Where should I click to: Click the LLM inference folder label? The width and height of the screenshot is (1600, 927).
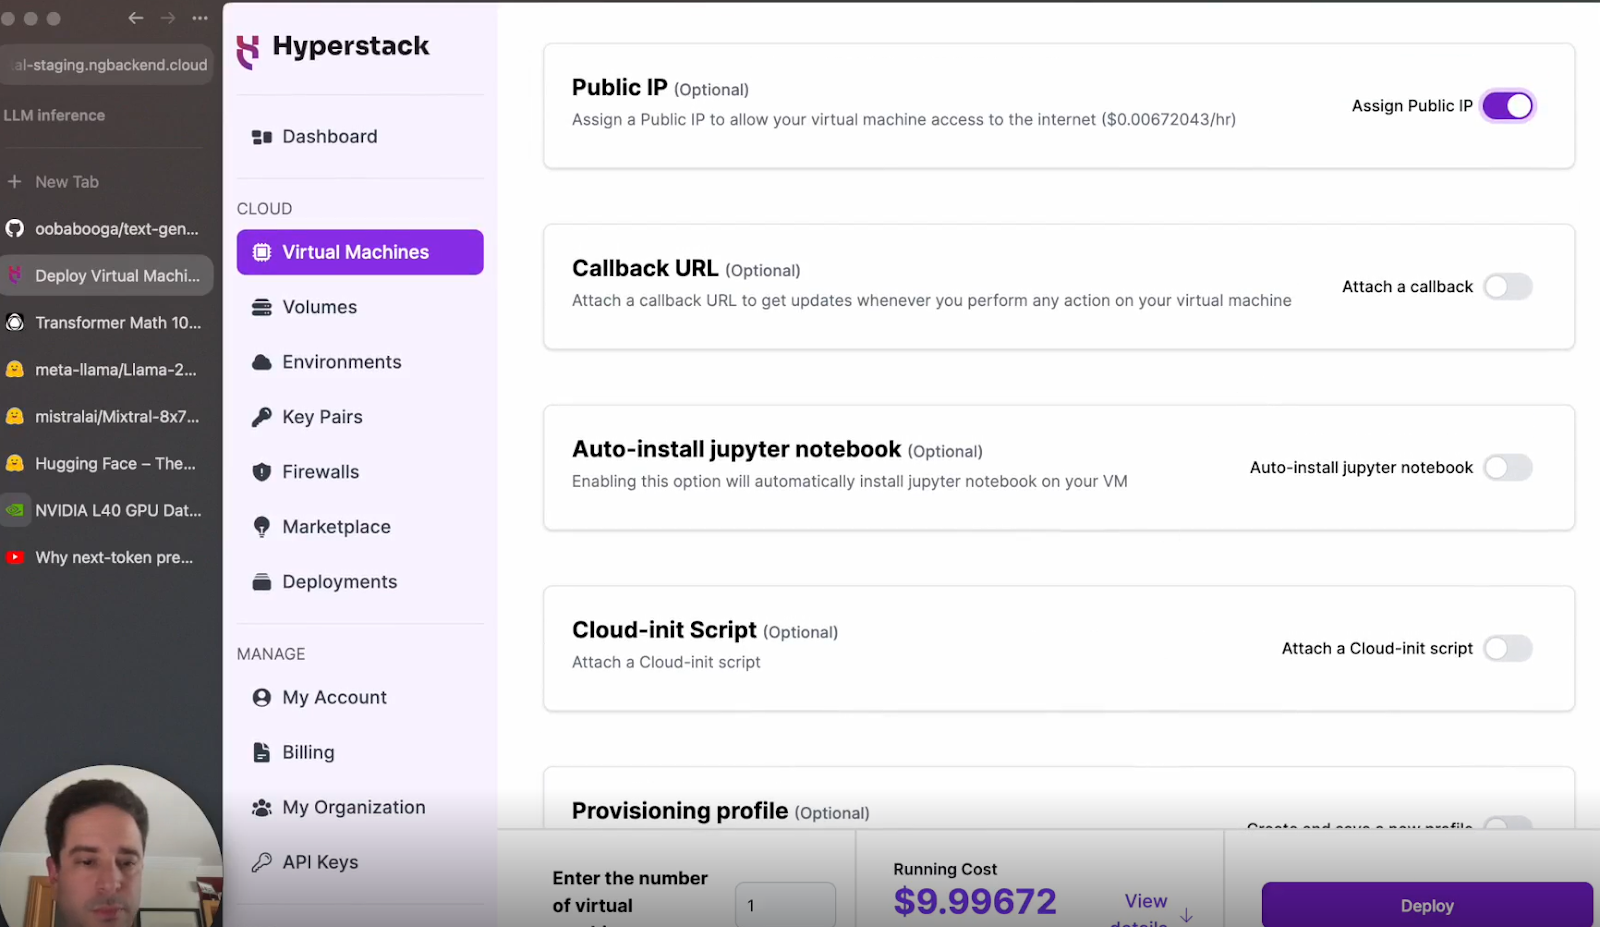[x=54, y=116]
